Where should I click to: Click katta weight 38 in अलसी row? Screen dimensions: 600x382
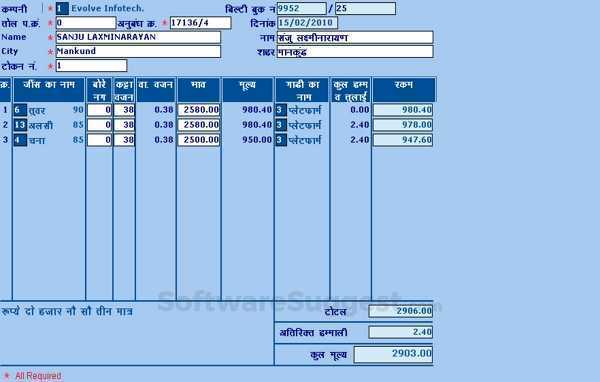[x=124, y=125]
